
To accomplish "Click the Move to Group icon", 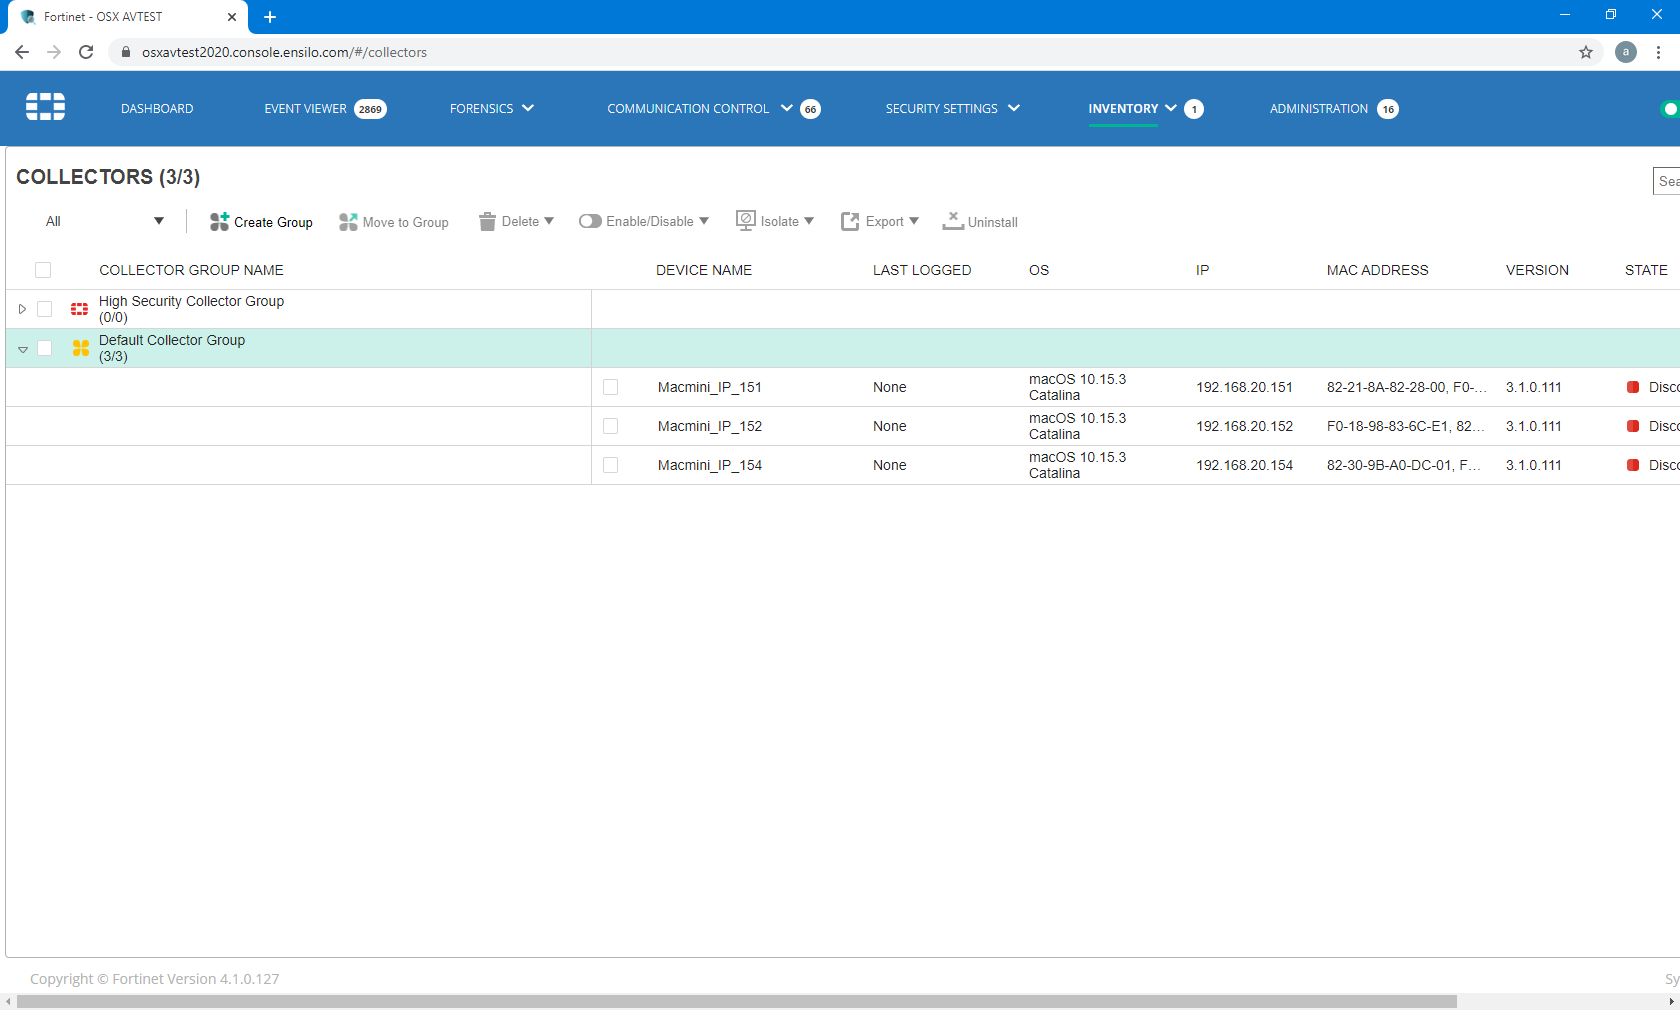I will click(348, 222).
